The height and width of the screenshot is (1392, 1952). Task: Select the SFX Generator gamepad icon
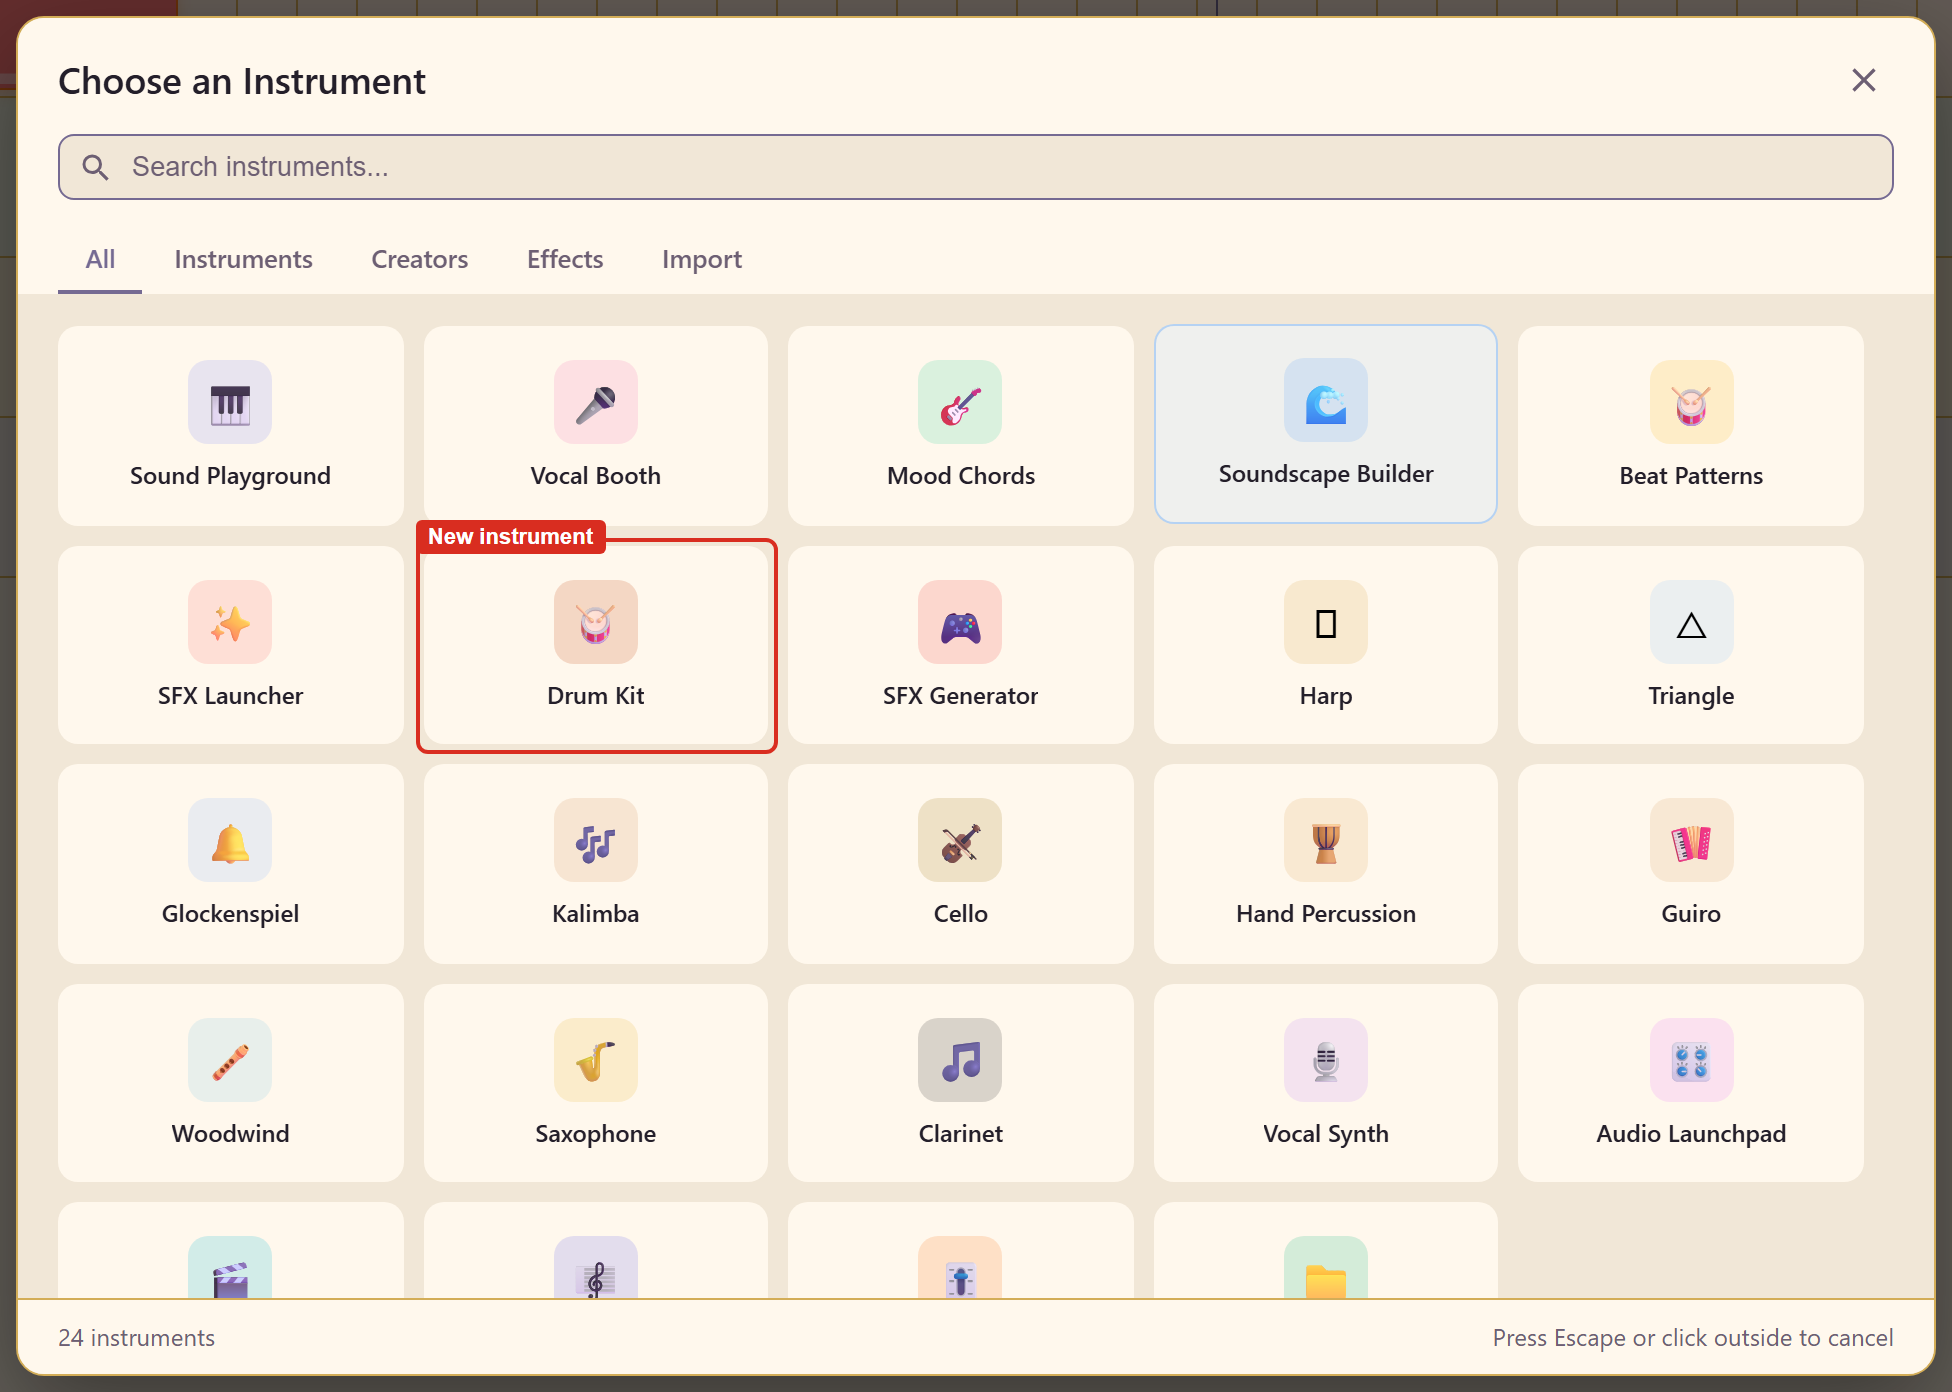click(960, 622)
